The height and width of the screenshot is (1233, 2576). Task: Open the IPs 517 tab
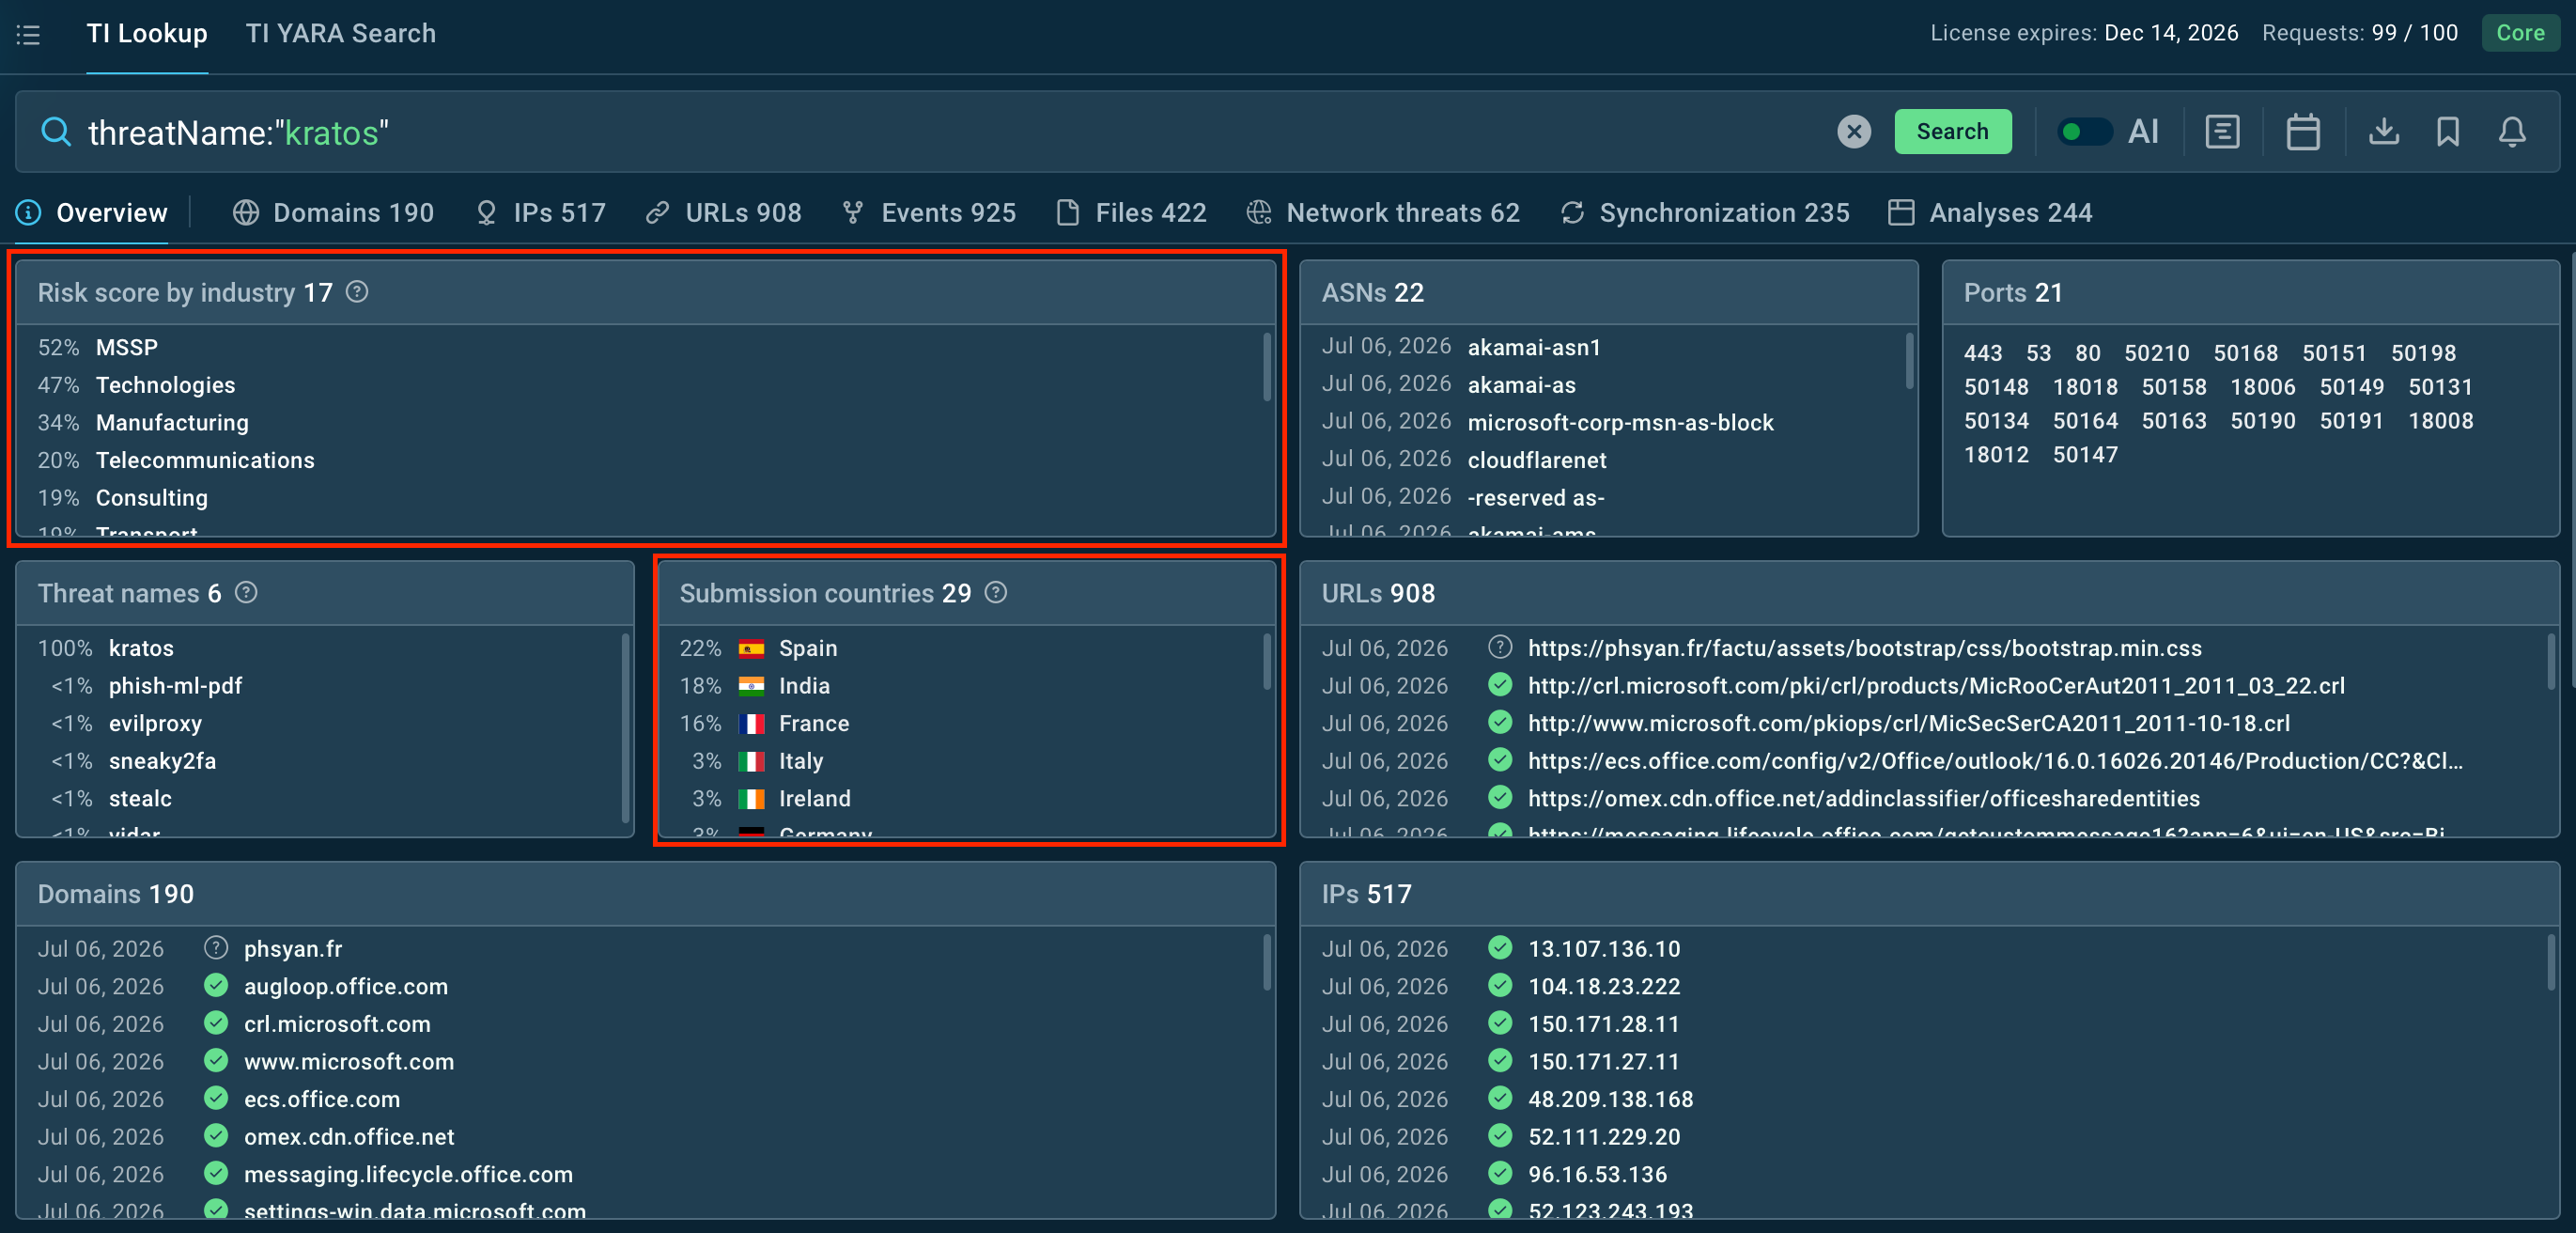point(541,213)
